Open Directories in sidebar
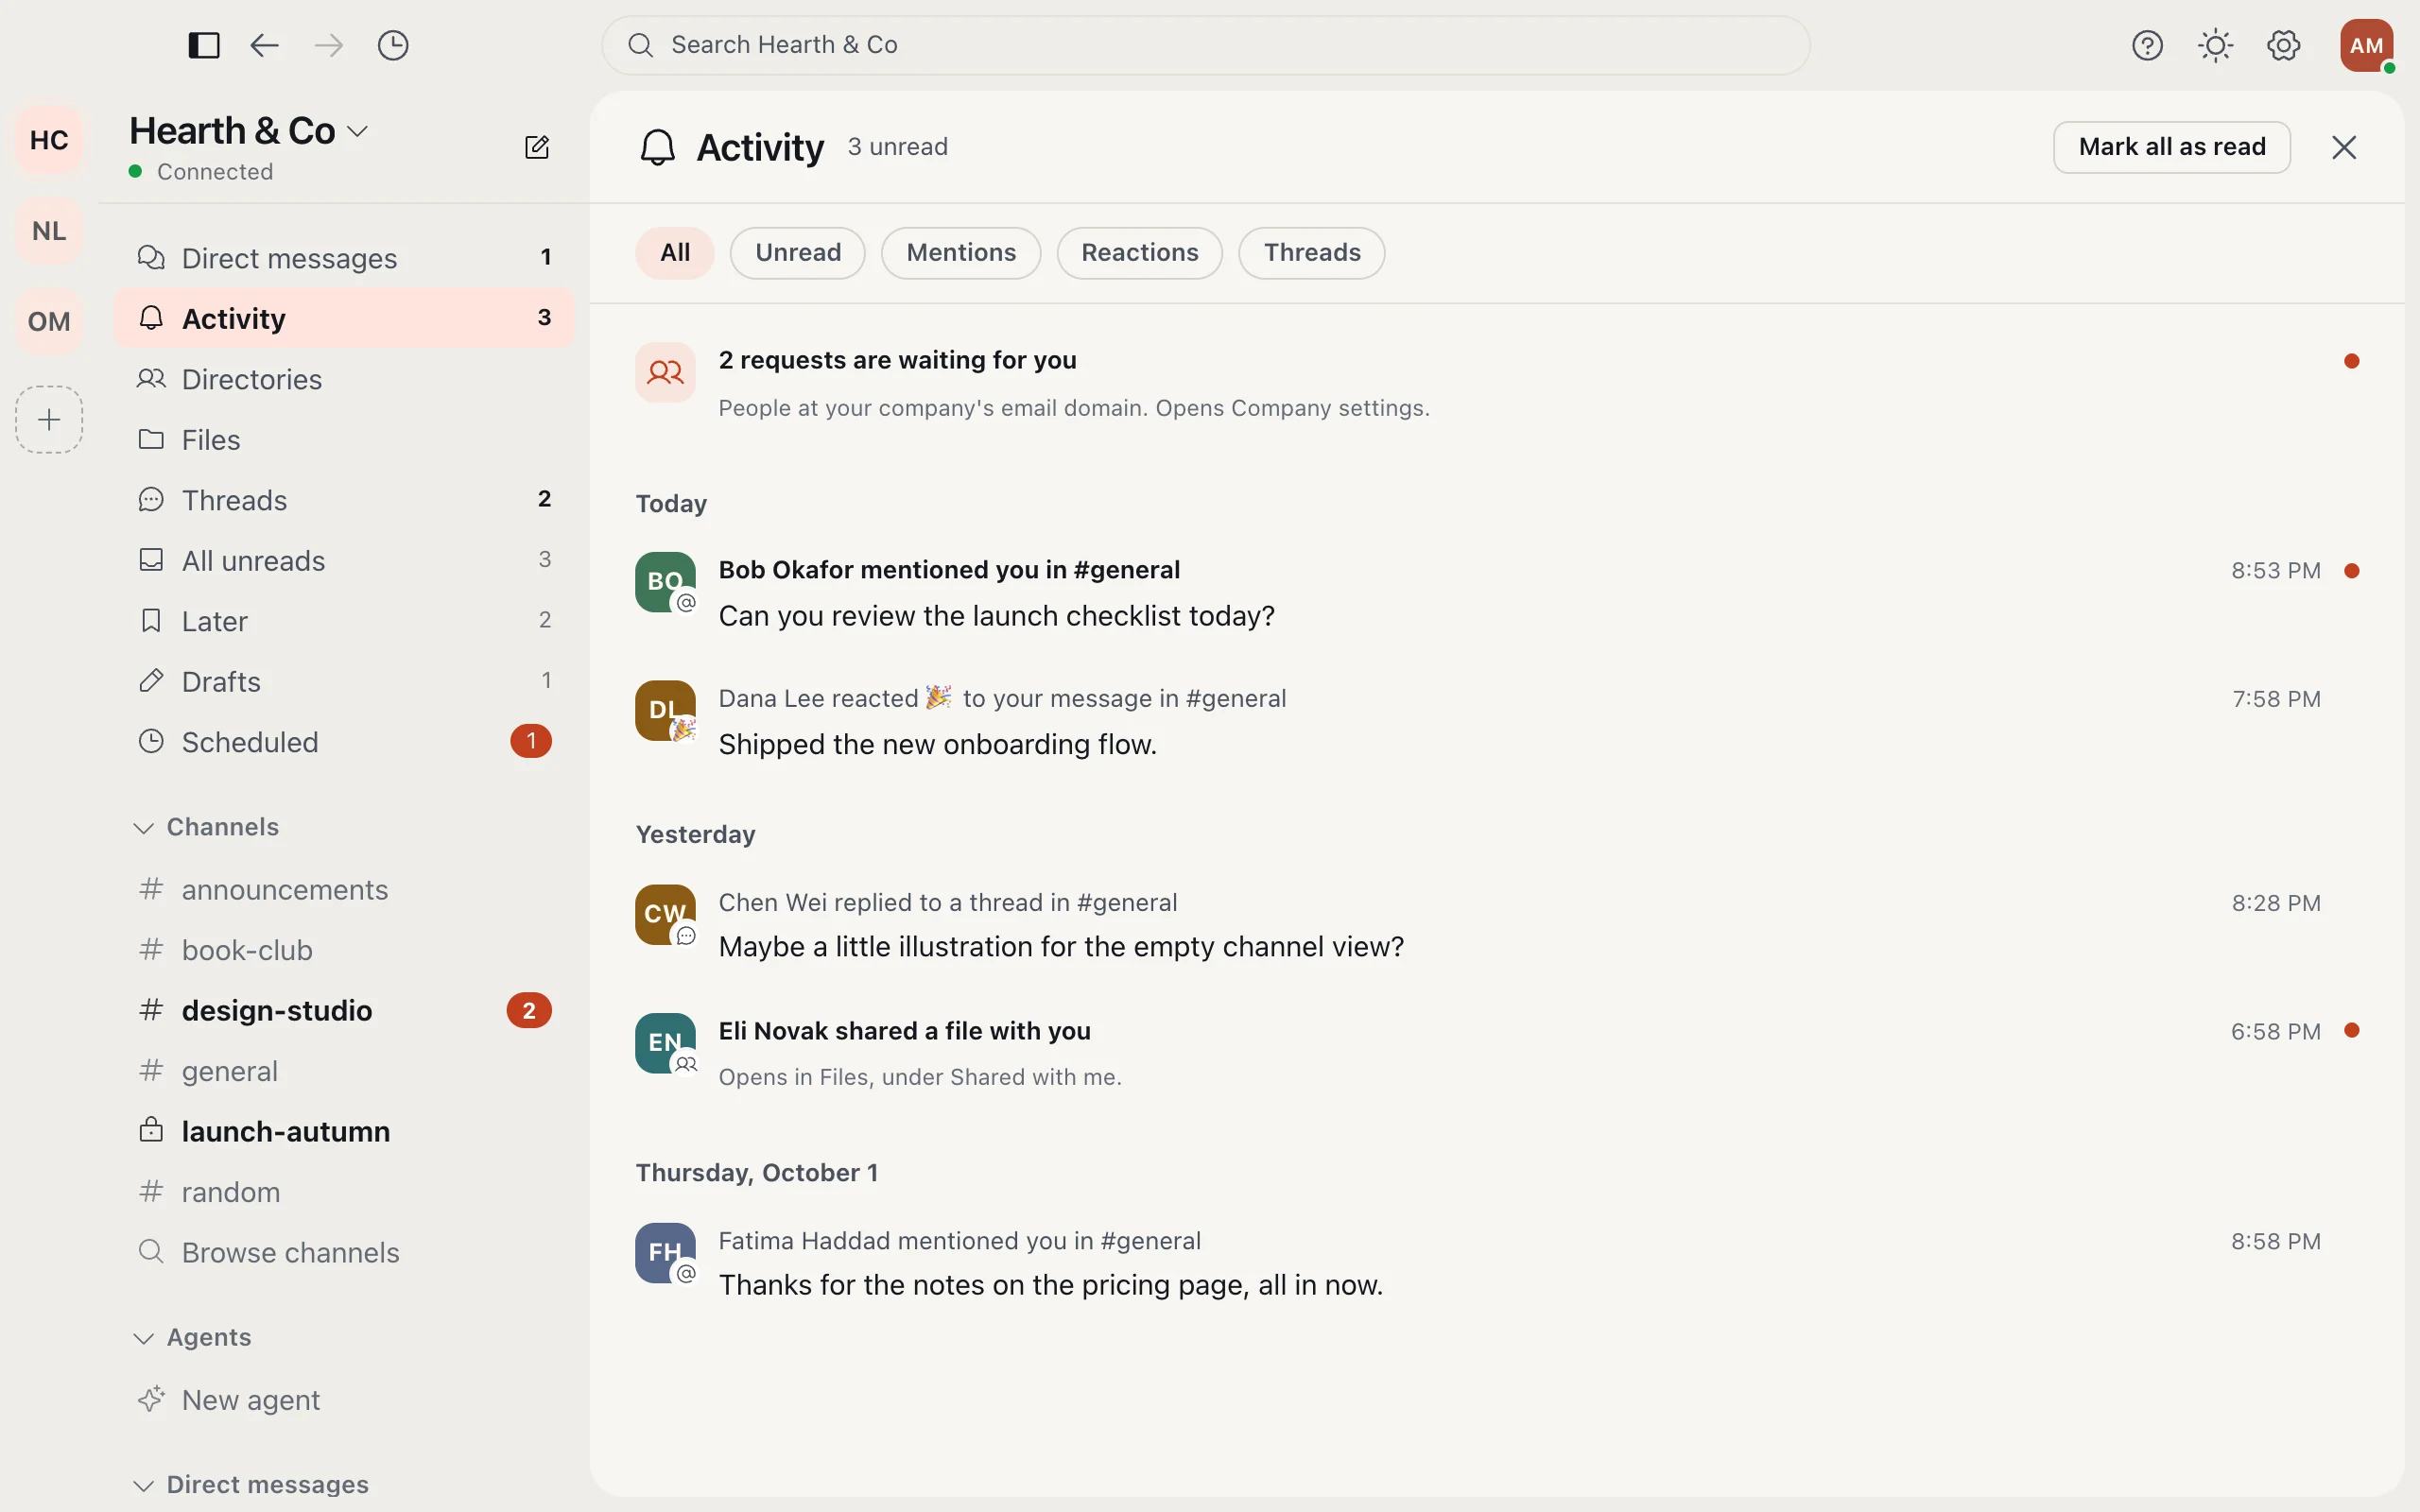The image size is (2420, 1512). [x=344, y=379]
